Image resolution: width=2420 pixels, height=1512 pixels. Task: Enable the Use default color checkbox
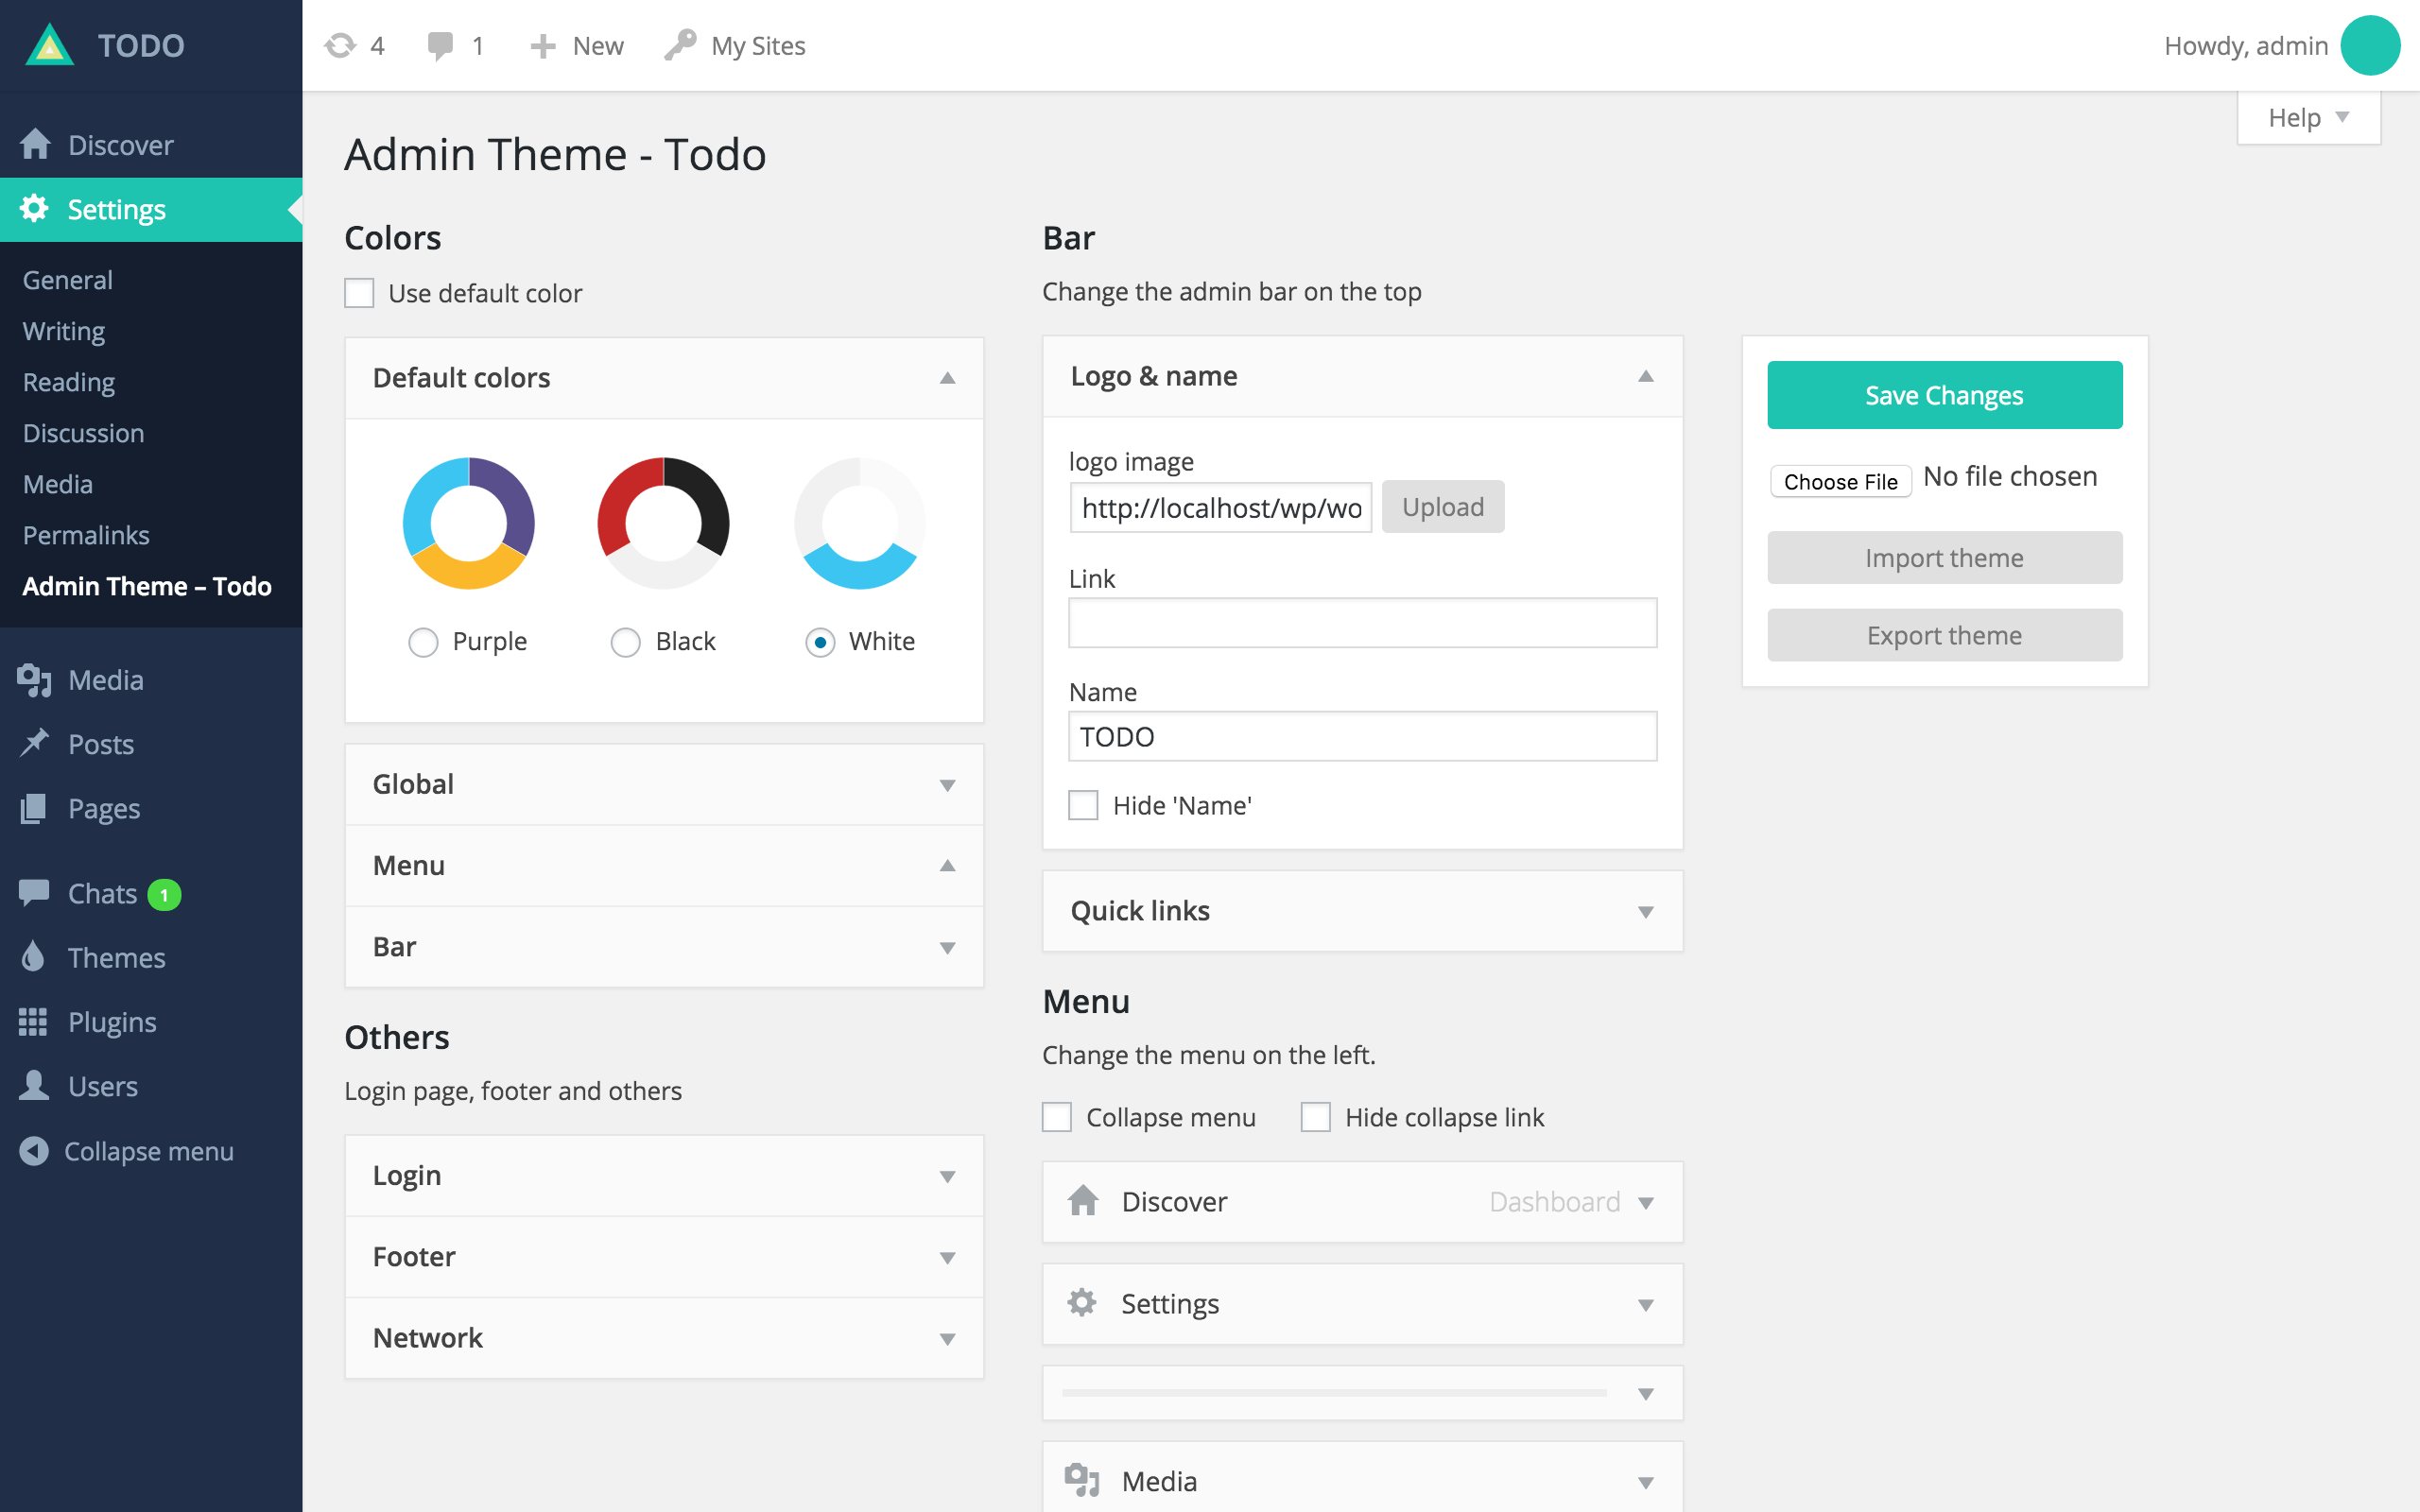(x=359, y=293)
